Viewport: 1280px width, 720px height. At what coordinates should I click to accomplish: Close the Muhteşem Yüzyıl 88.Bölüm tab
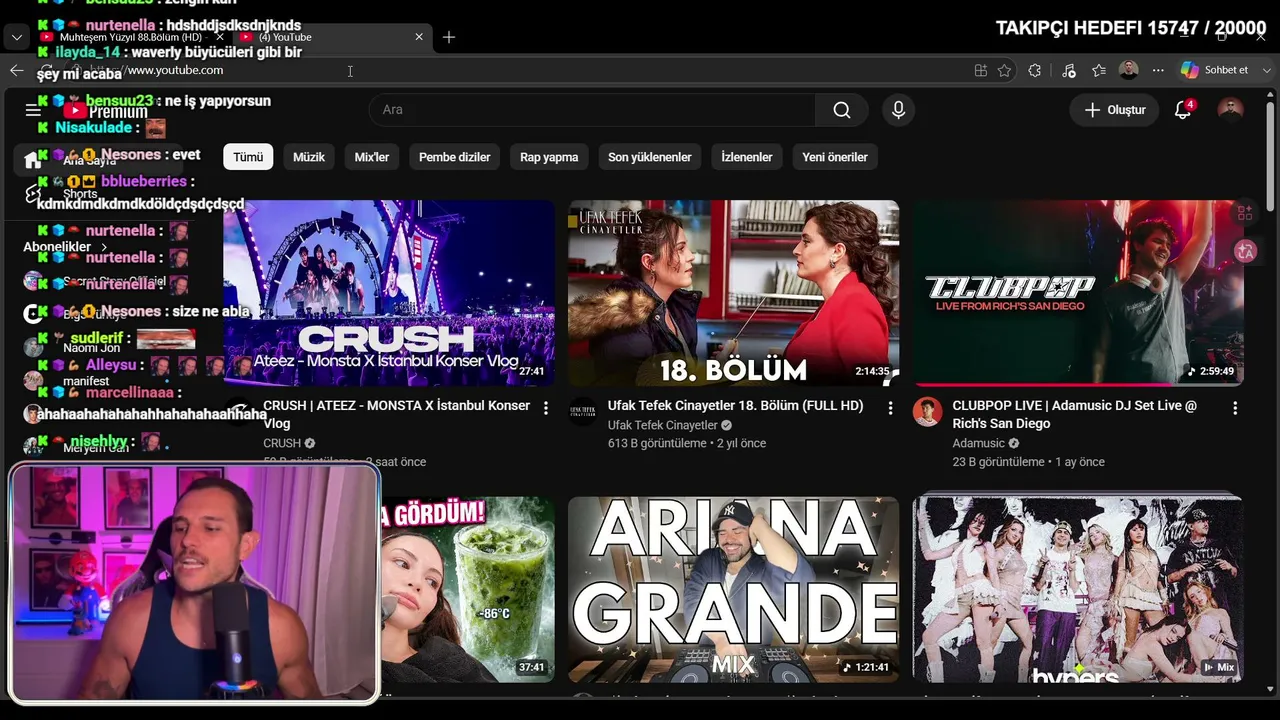click(x=220, y=37)
